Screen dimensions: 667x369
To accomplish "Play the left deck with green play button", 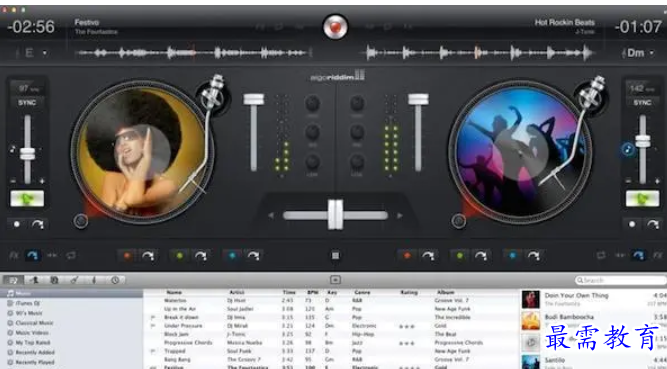I will [x=27, y=198].
